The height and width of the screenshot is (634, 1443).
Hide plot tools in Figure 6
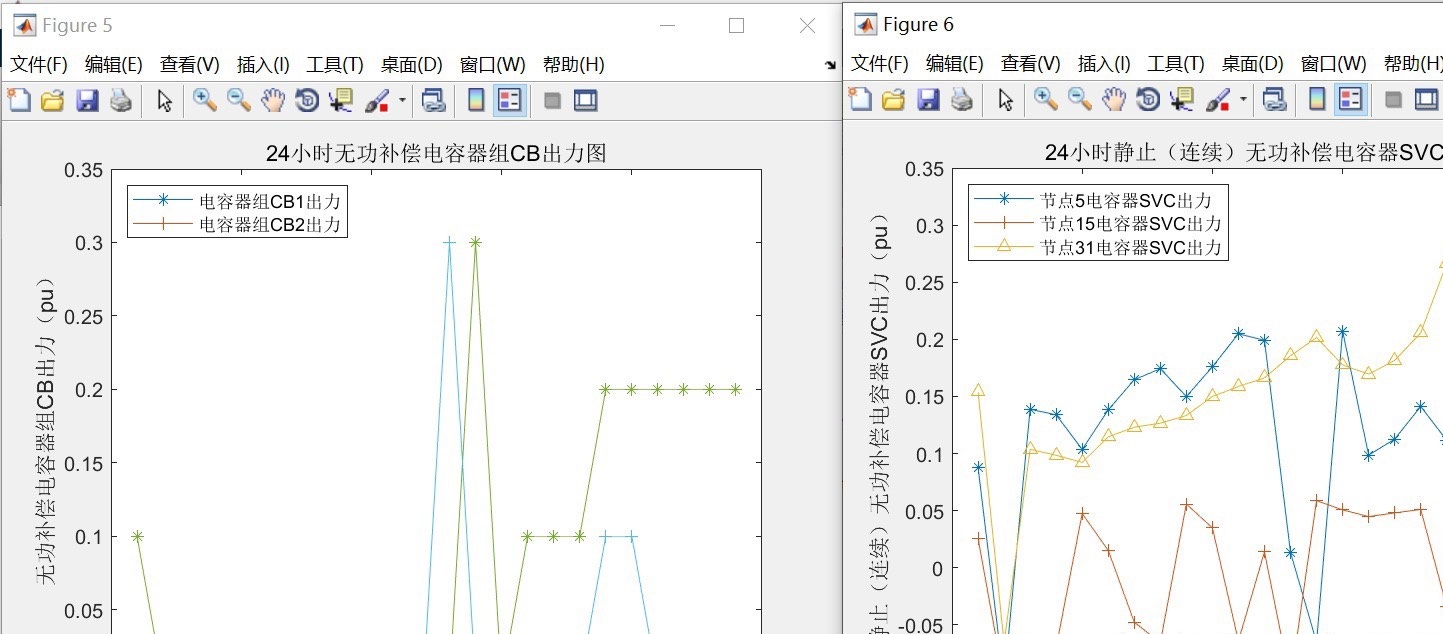point(1393,100)
